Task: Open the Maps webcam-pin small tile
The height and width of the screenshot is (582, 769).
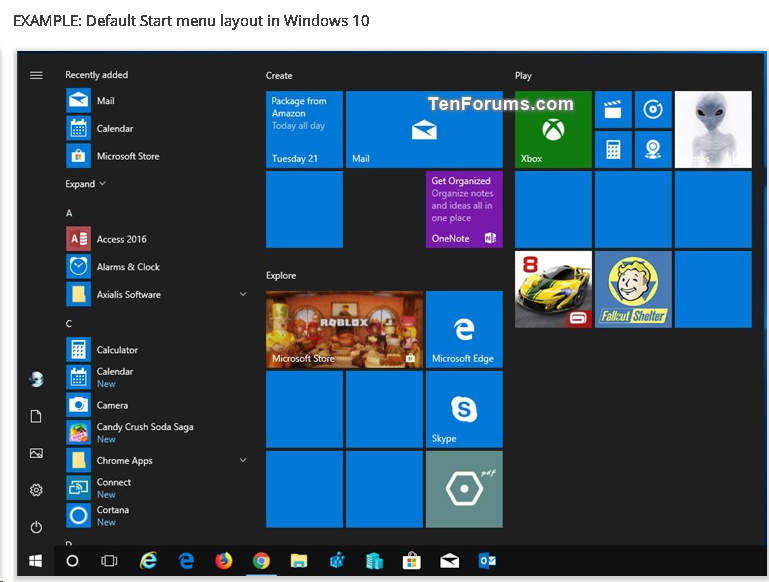Action: click(653, 150)
